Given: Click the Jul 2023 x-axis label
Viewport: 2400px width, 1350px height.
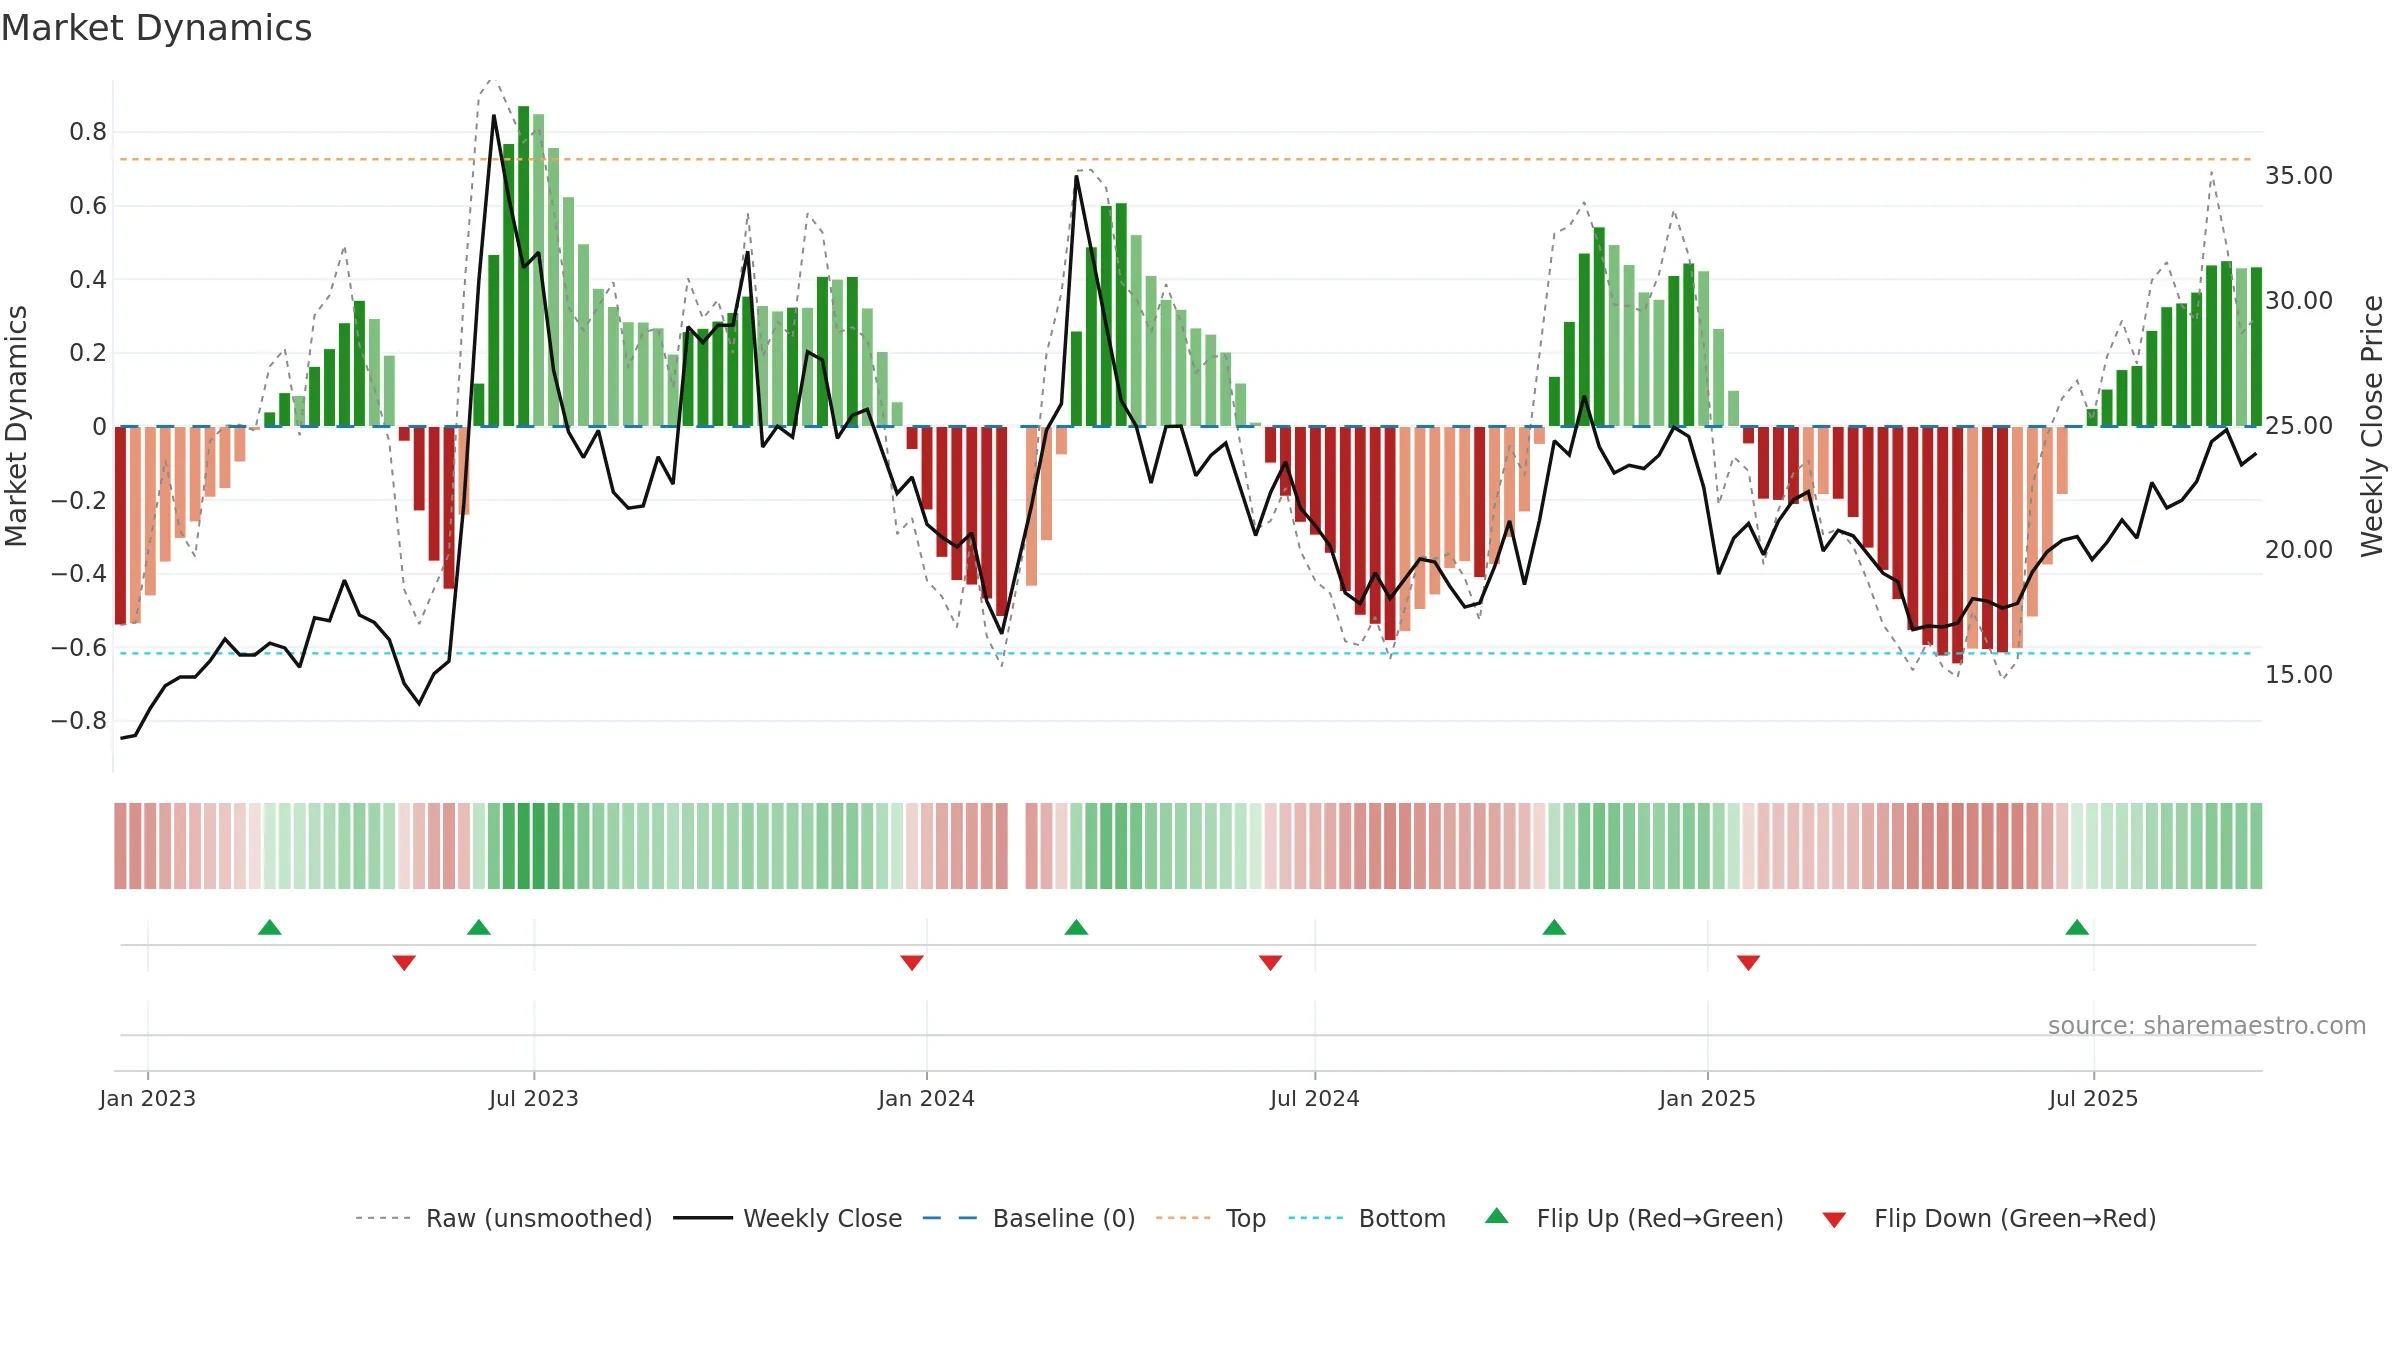Looking at the screenshot, I should (x=534, y=1098).
